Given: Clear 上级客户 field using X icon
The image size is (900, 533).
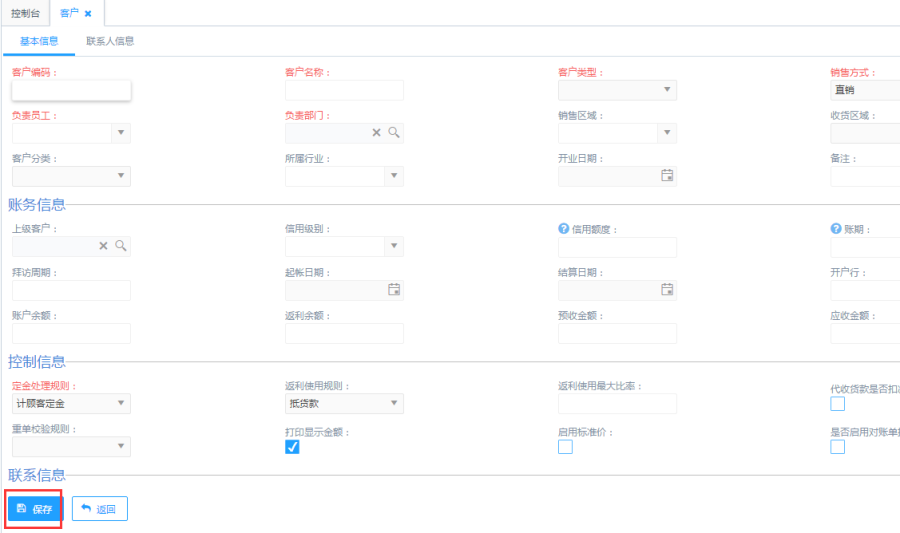Looking at the screenshot, I should click(103, 246).
